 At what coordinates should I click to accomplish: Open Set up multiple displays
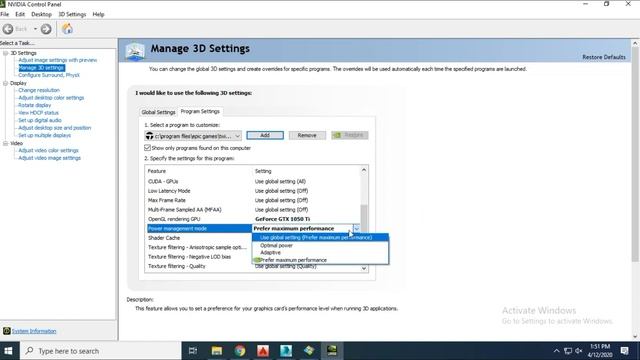44,136
